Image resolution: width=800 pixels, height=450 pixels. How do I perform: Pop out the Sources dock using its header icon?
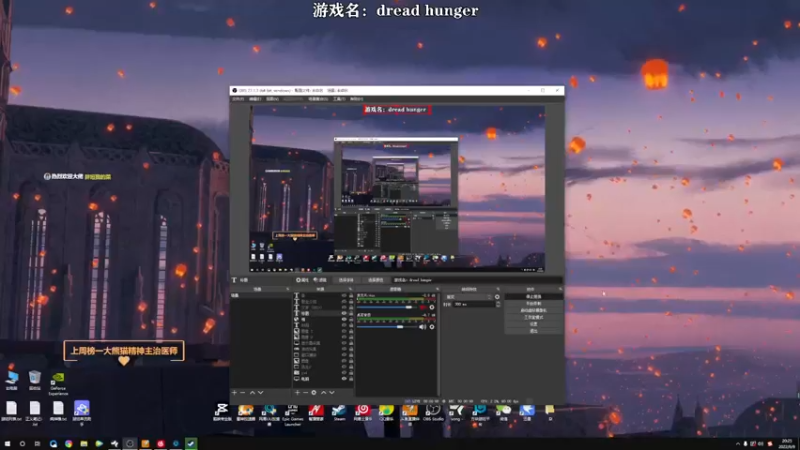(350, 289)
